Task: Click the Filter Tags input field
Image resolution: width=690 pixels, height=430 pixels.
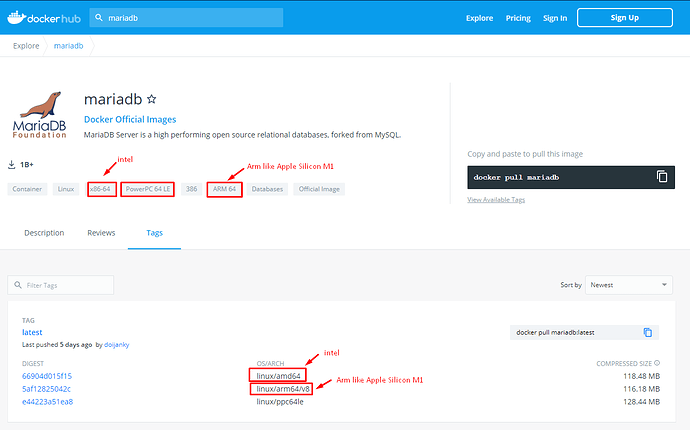Action: 61,285
